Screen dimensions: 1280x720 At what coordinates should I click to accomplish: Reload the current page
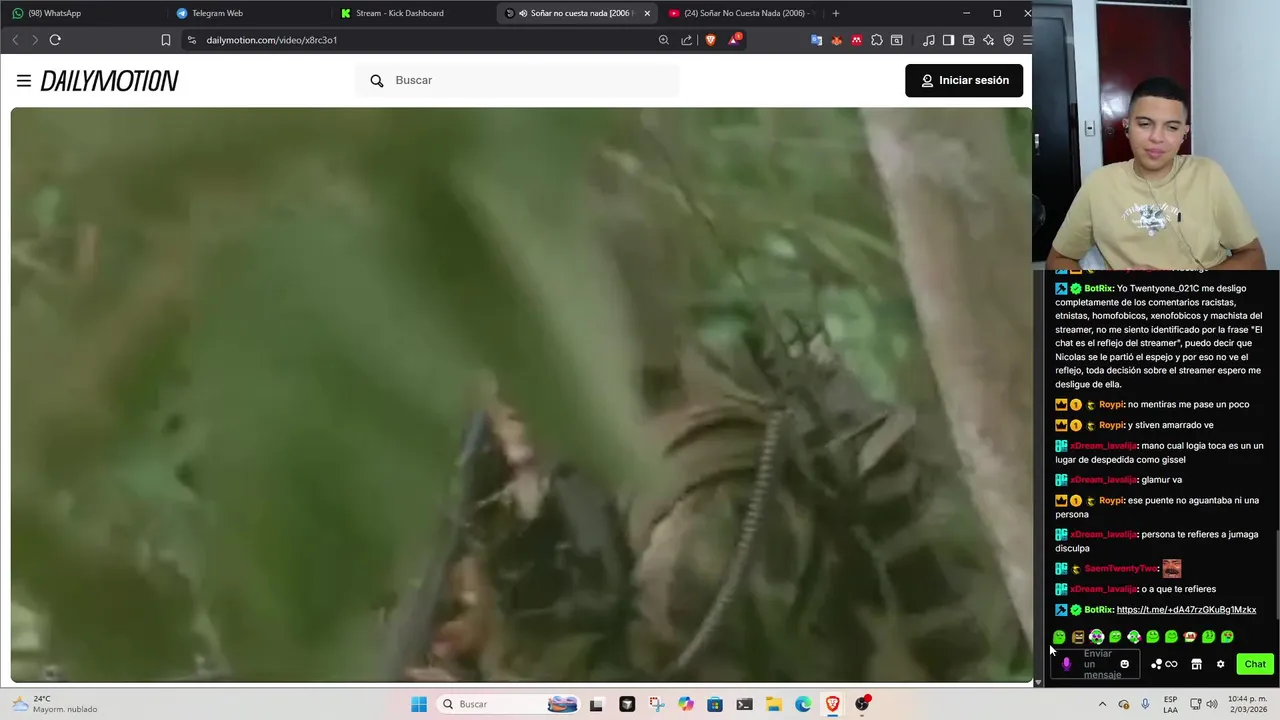click(x=55, y=40)
